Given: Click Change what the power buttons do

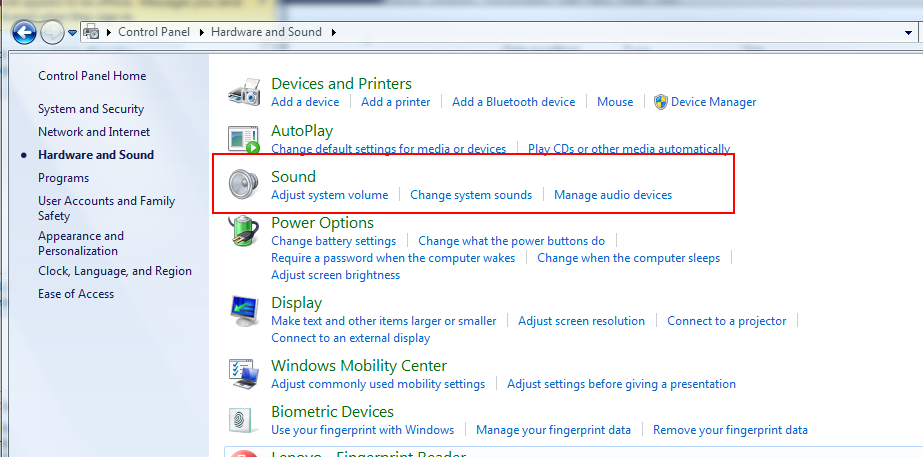Looking at the screenshot, I should tap(512, 241).
